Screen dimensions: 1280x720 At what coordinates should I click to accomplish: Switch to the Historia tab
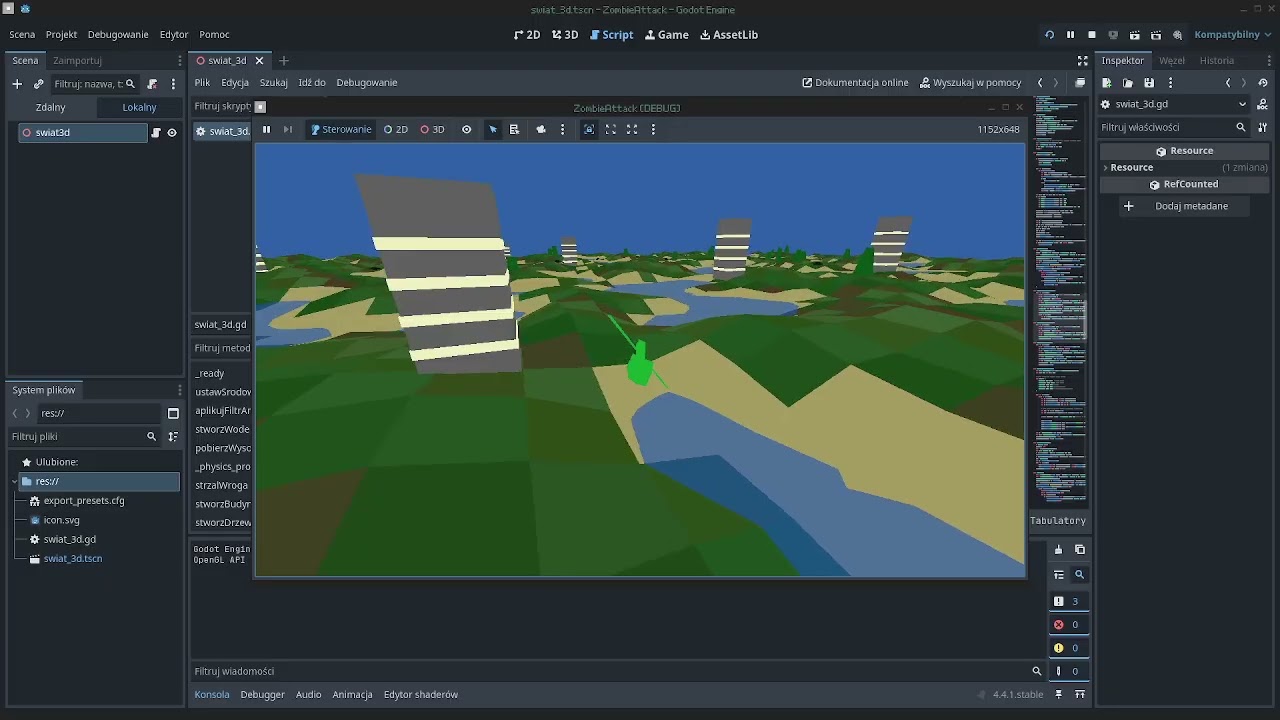1217,61
